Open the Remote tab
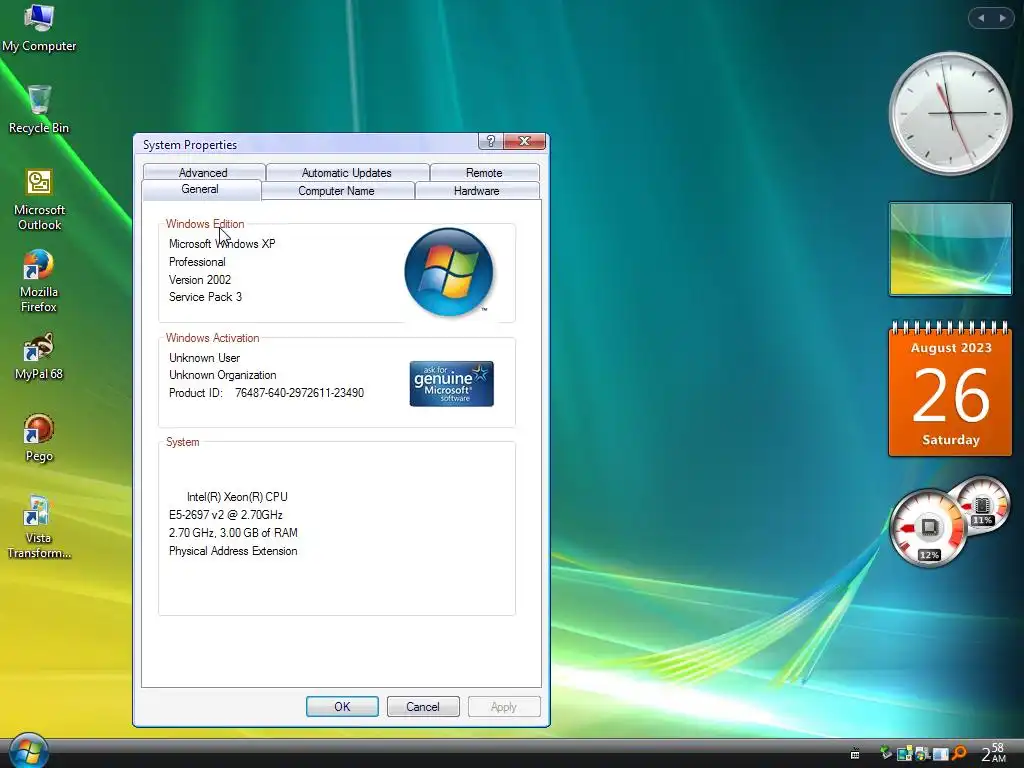 (x=484, y=172)
